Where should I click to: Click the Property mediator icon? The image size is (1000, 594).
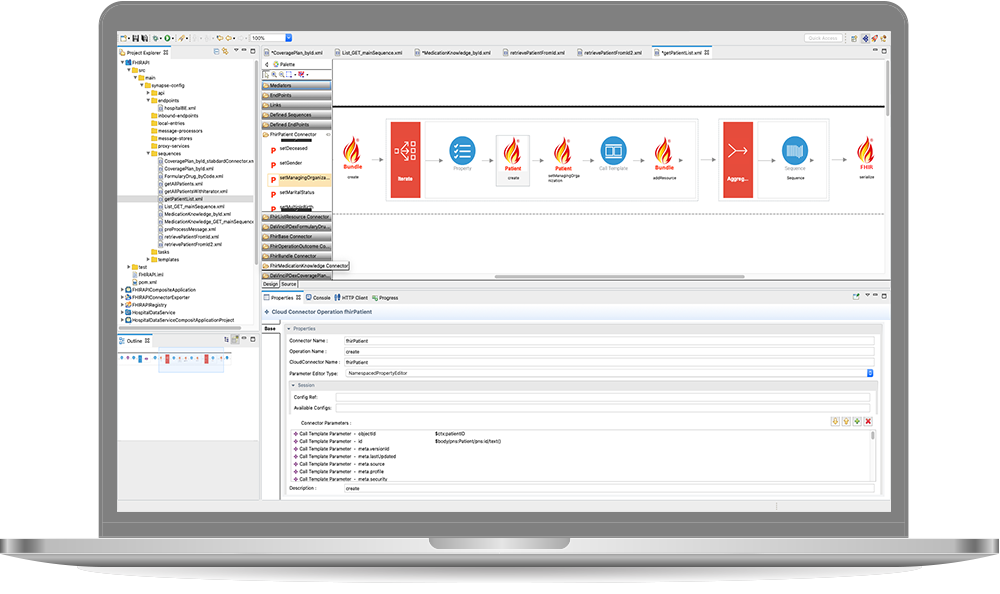click(x=462, y=151)
